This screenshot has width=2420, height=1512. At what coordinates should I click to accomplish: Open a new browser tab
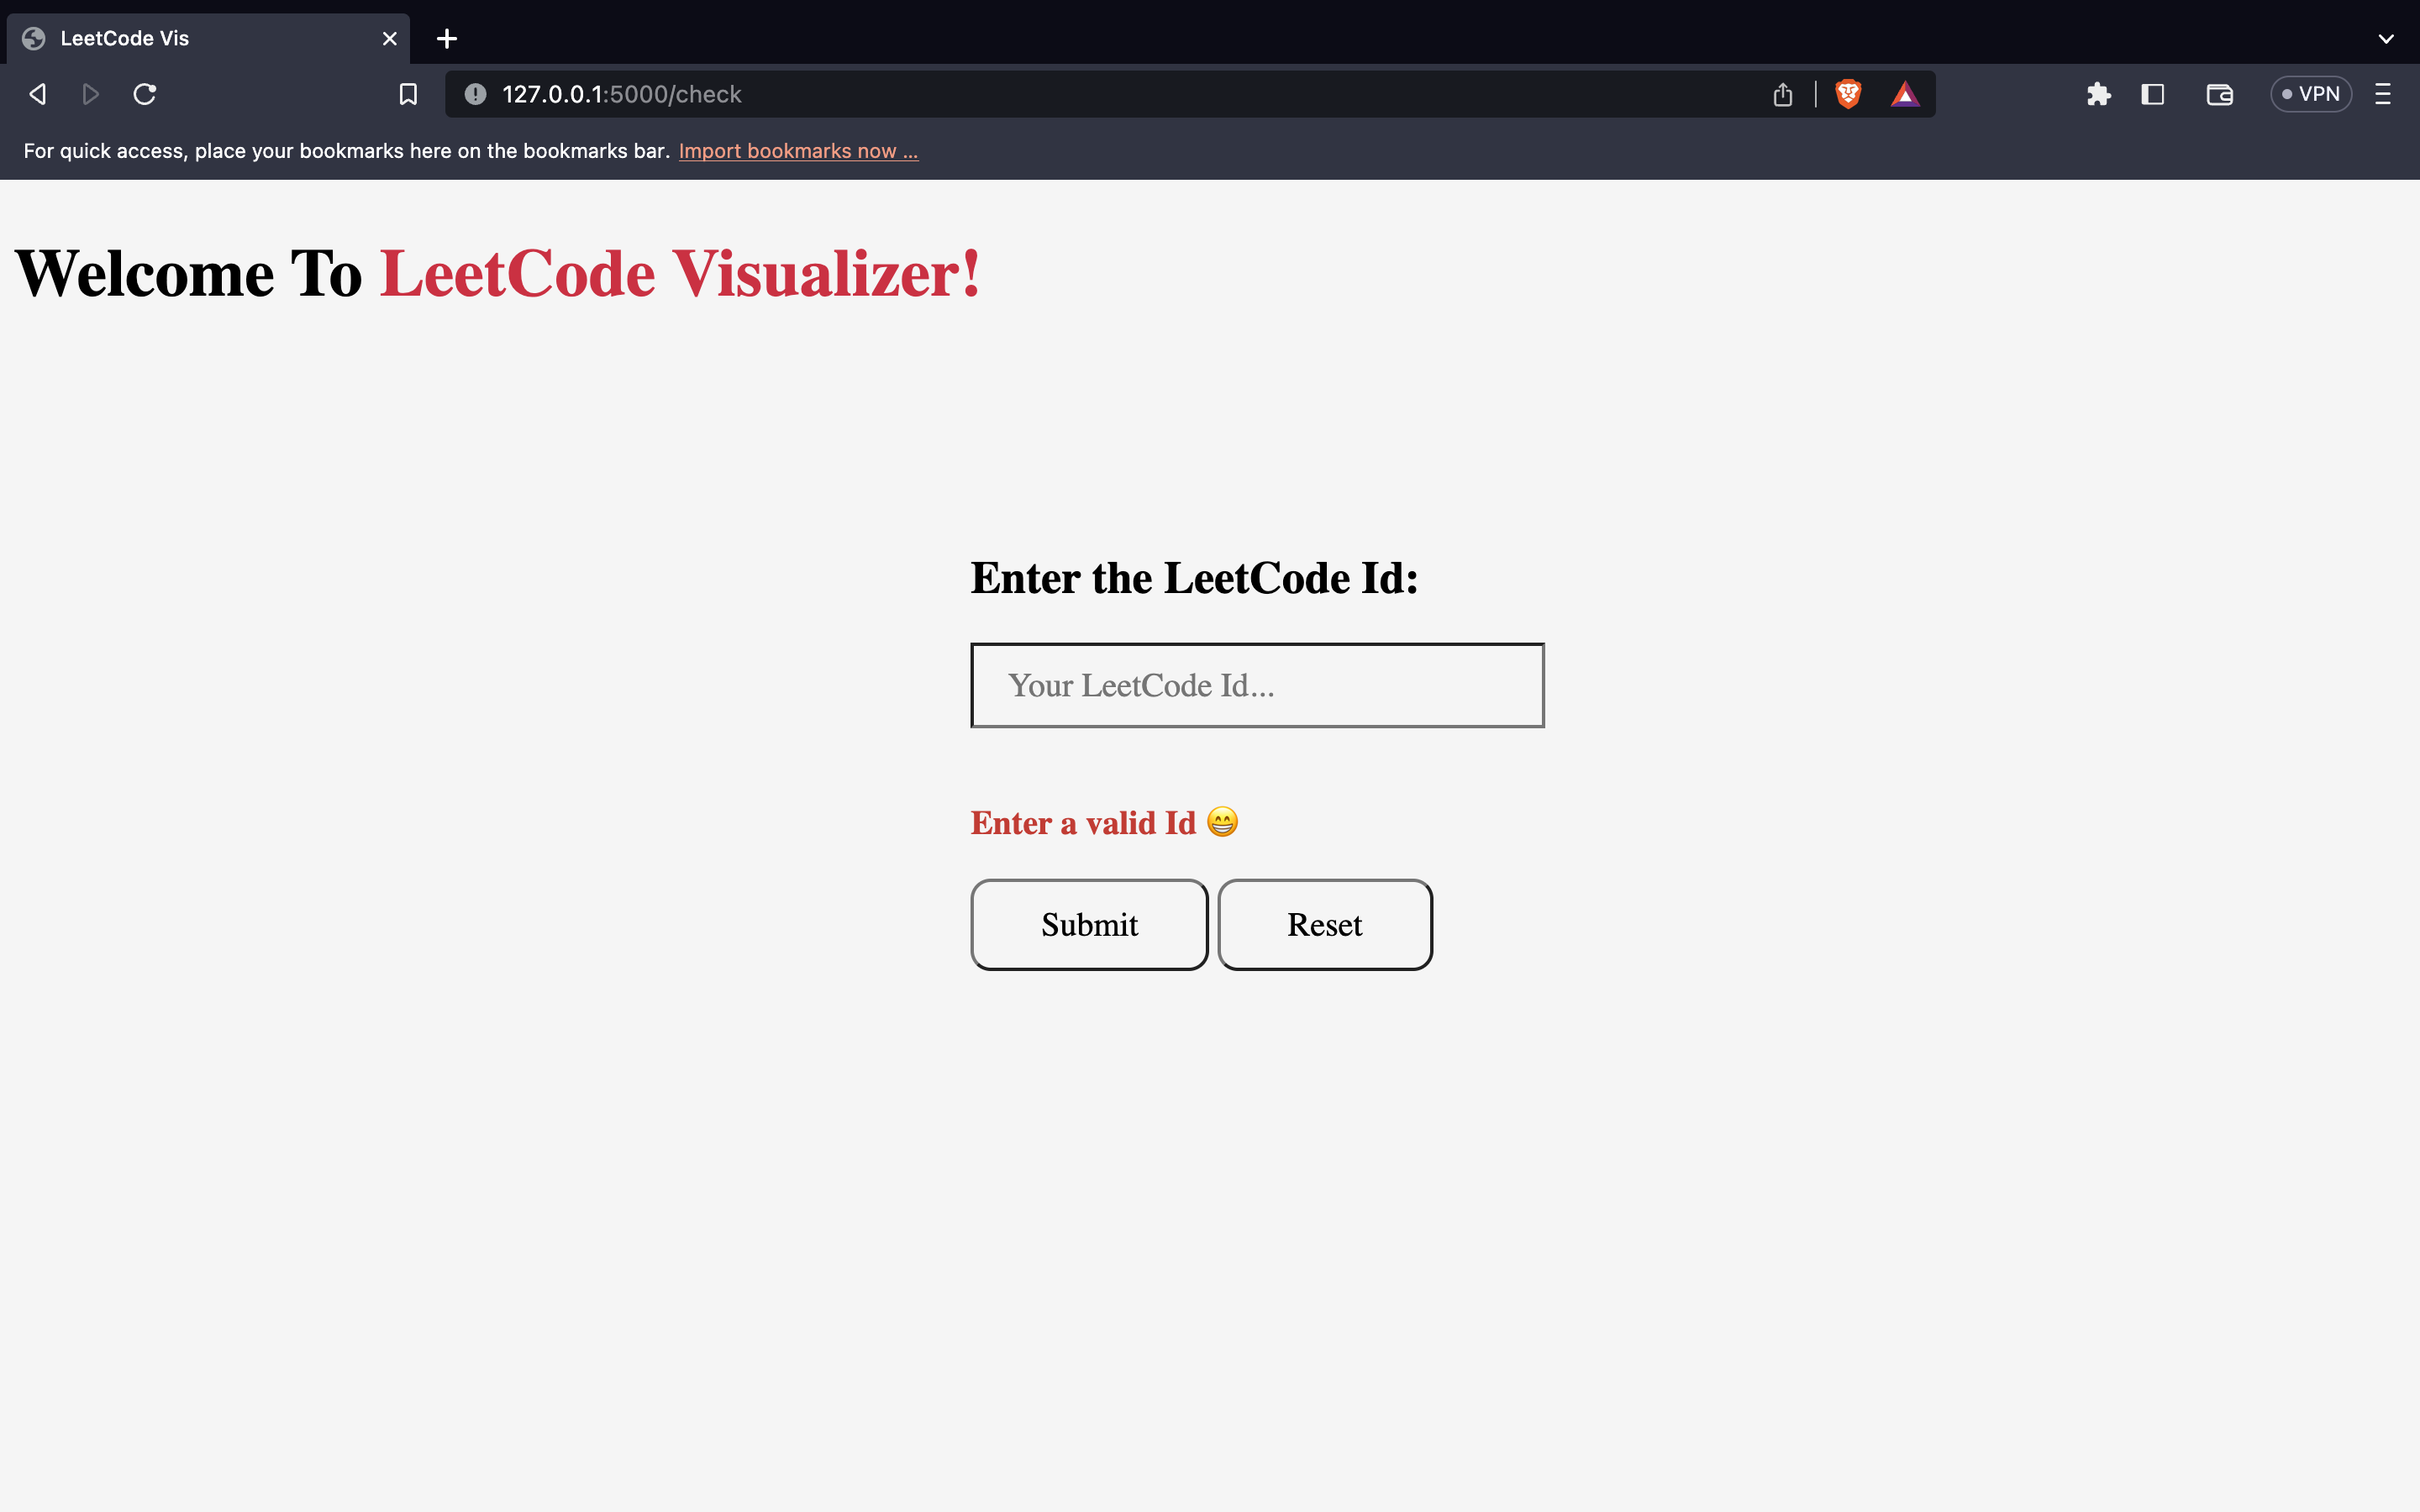tap(446, 38)
